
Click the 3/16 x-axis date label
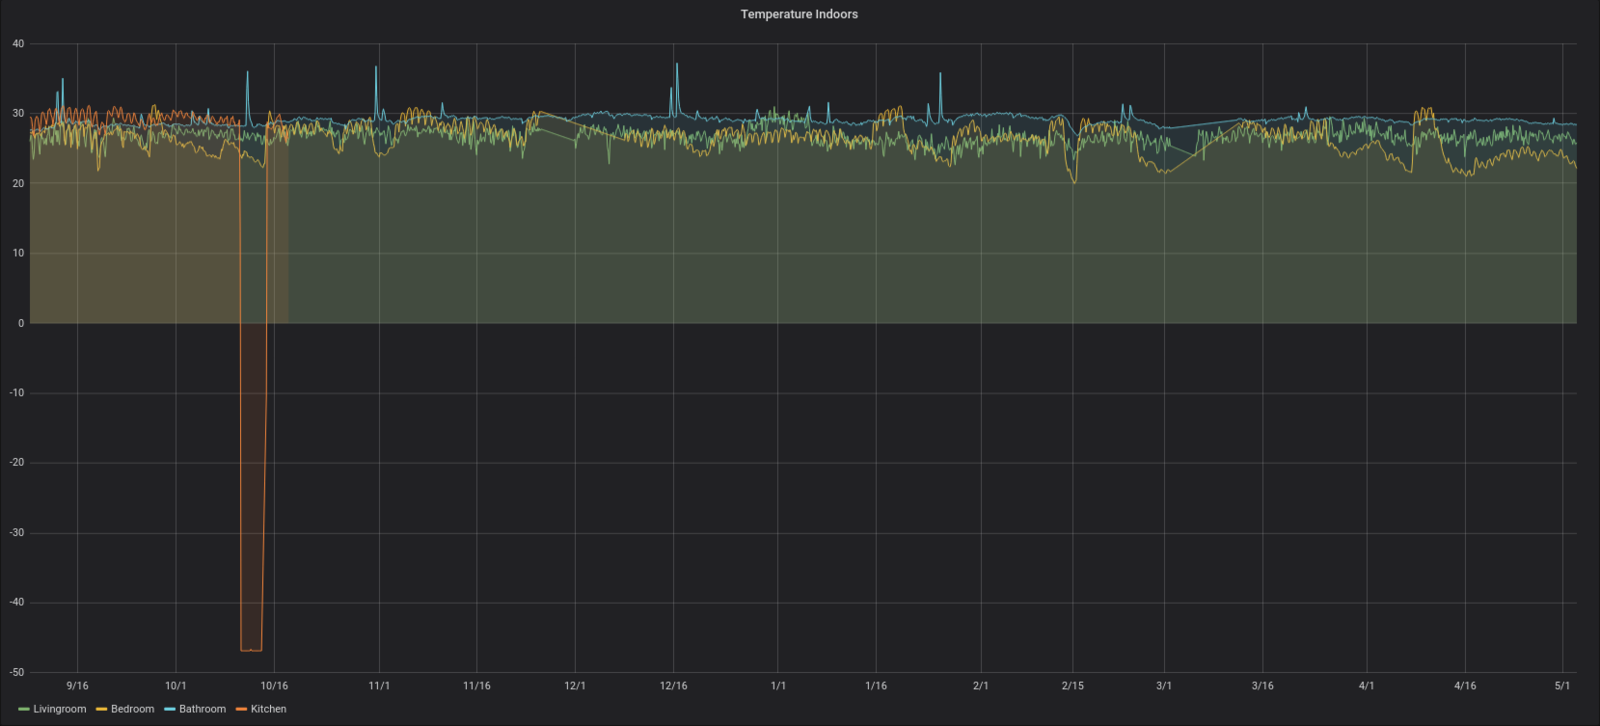pyautogui.click(x=1263, y=686)
